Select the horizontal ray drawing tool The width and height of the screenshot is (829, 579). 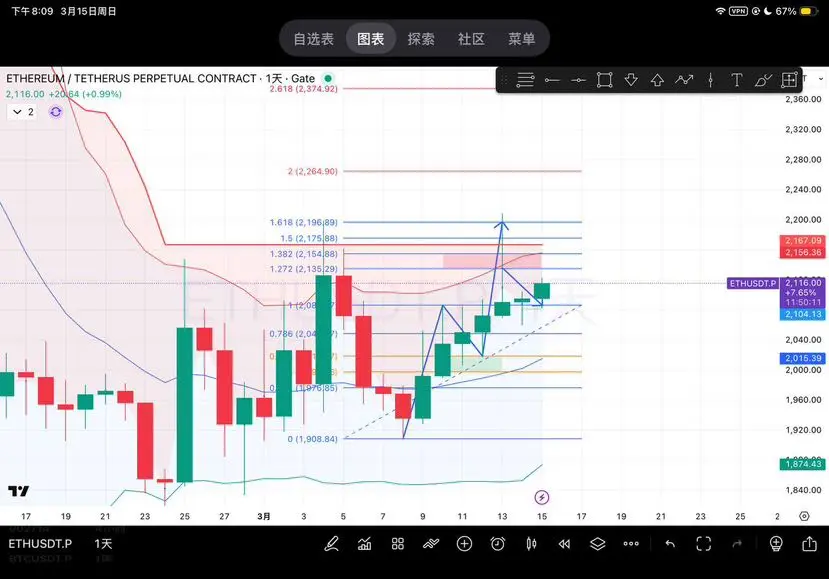click(x=578, y=80)
